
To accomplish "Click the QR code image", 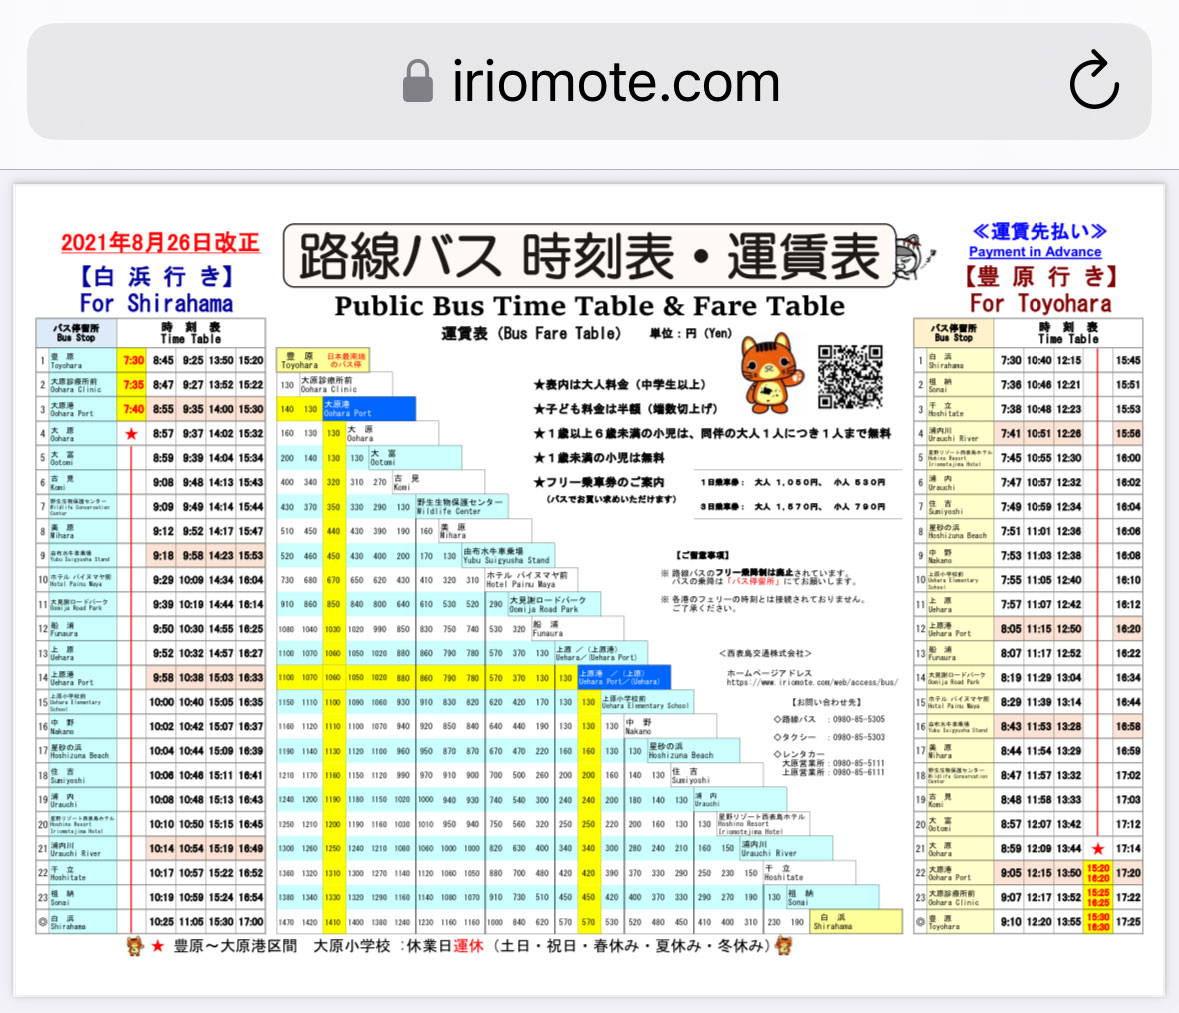I will point(850,376).
